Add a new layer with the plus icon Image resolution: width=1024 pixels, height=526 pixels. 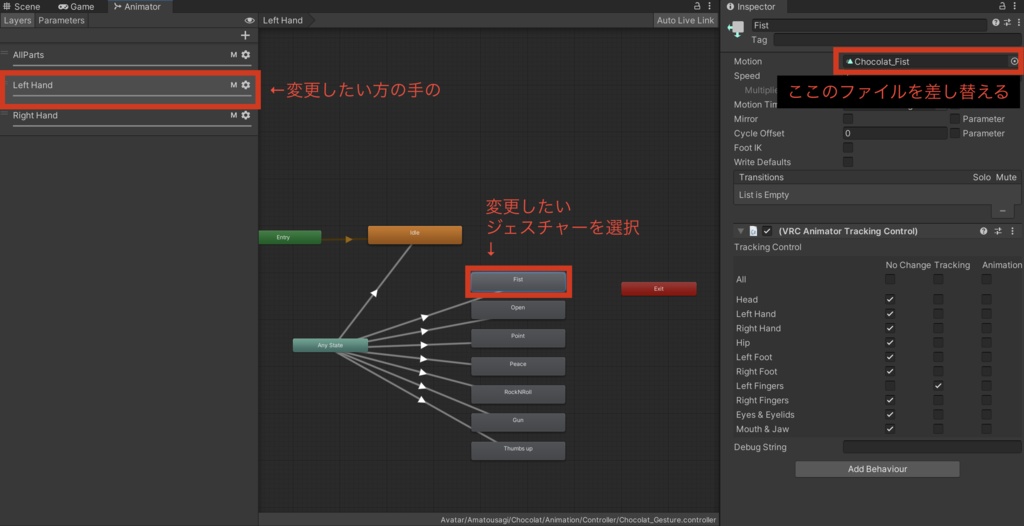click(246, 35)
